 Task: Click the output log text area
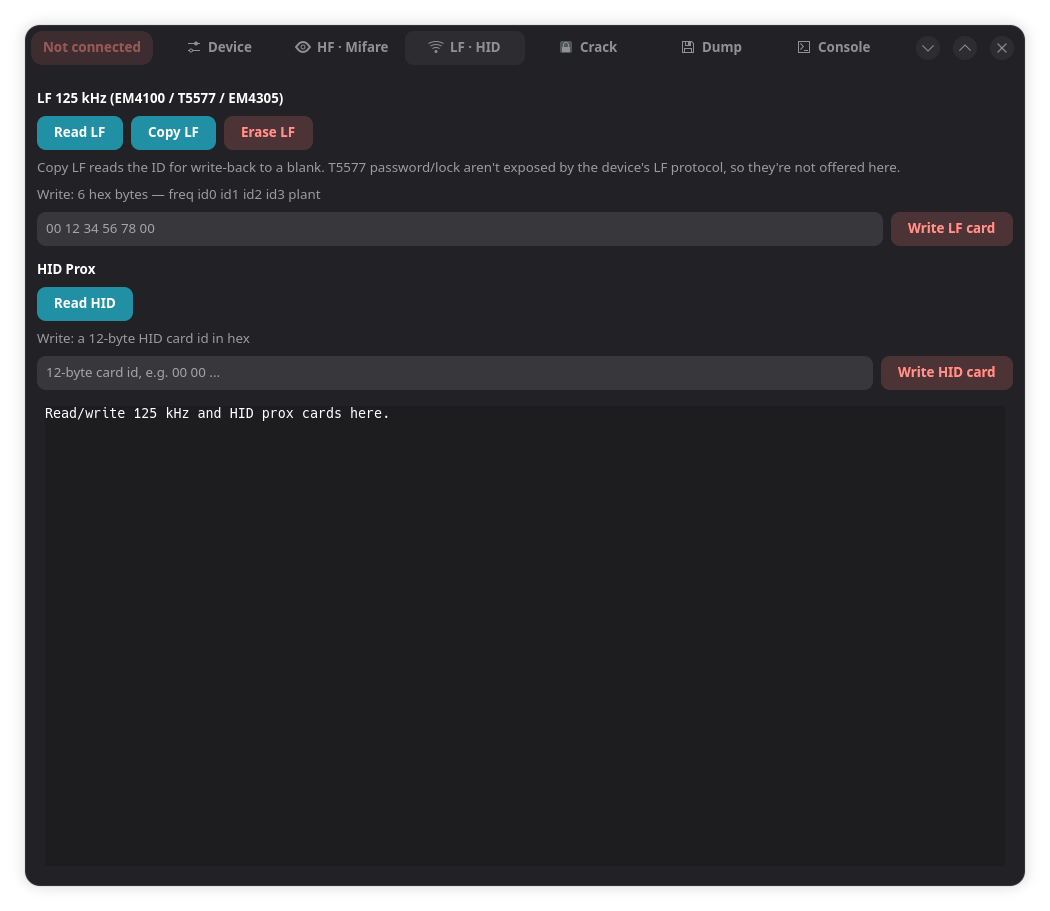point(524,635)
